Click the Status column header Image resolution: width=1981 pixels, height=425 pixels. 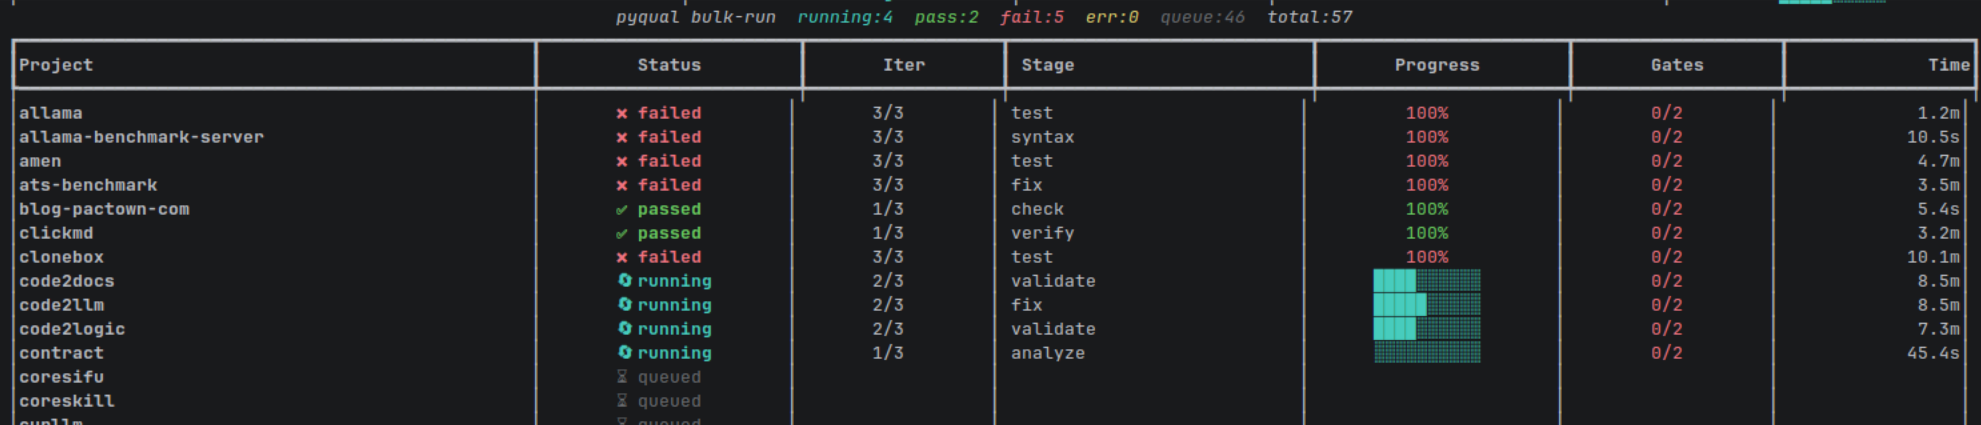[669, 65]
